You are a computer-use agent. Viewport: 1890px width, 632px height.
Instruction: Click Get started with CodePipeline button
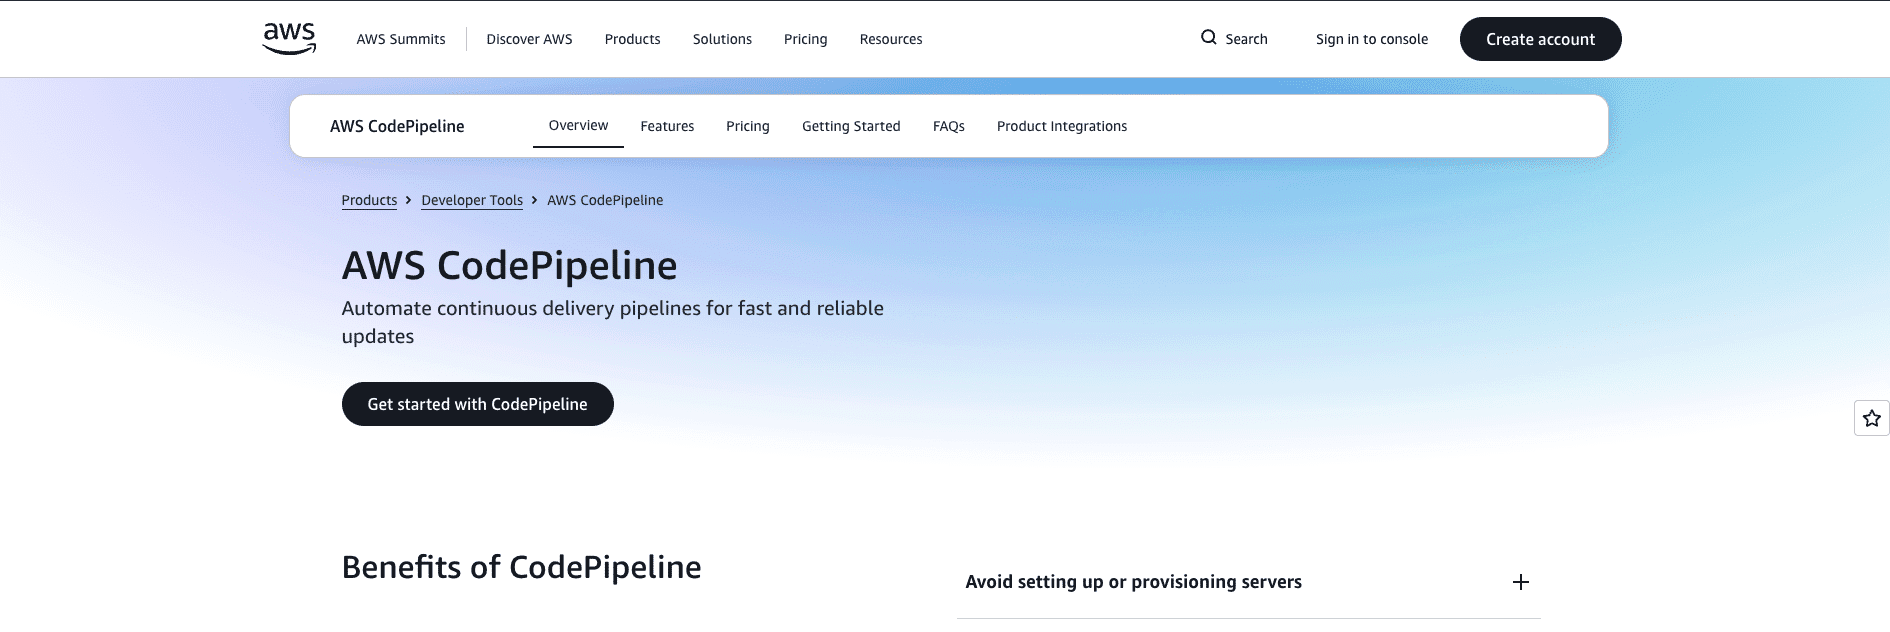[478, 404]
